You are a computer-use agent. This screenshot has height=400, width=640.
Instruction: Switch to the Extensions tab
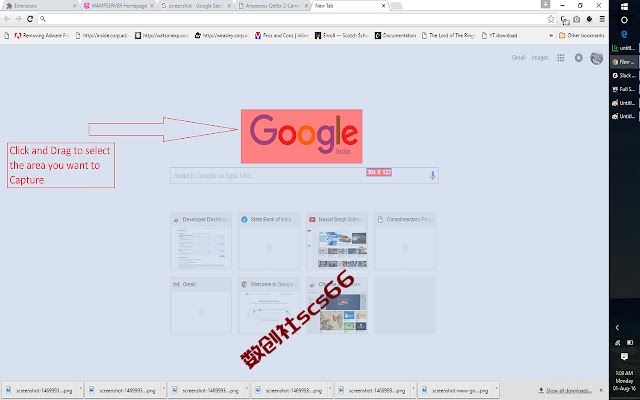pyautogui.click(x=41, y=6)
